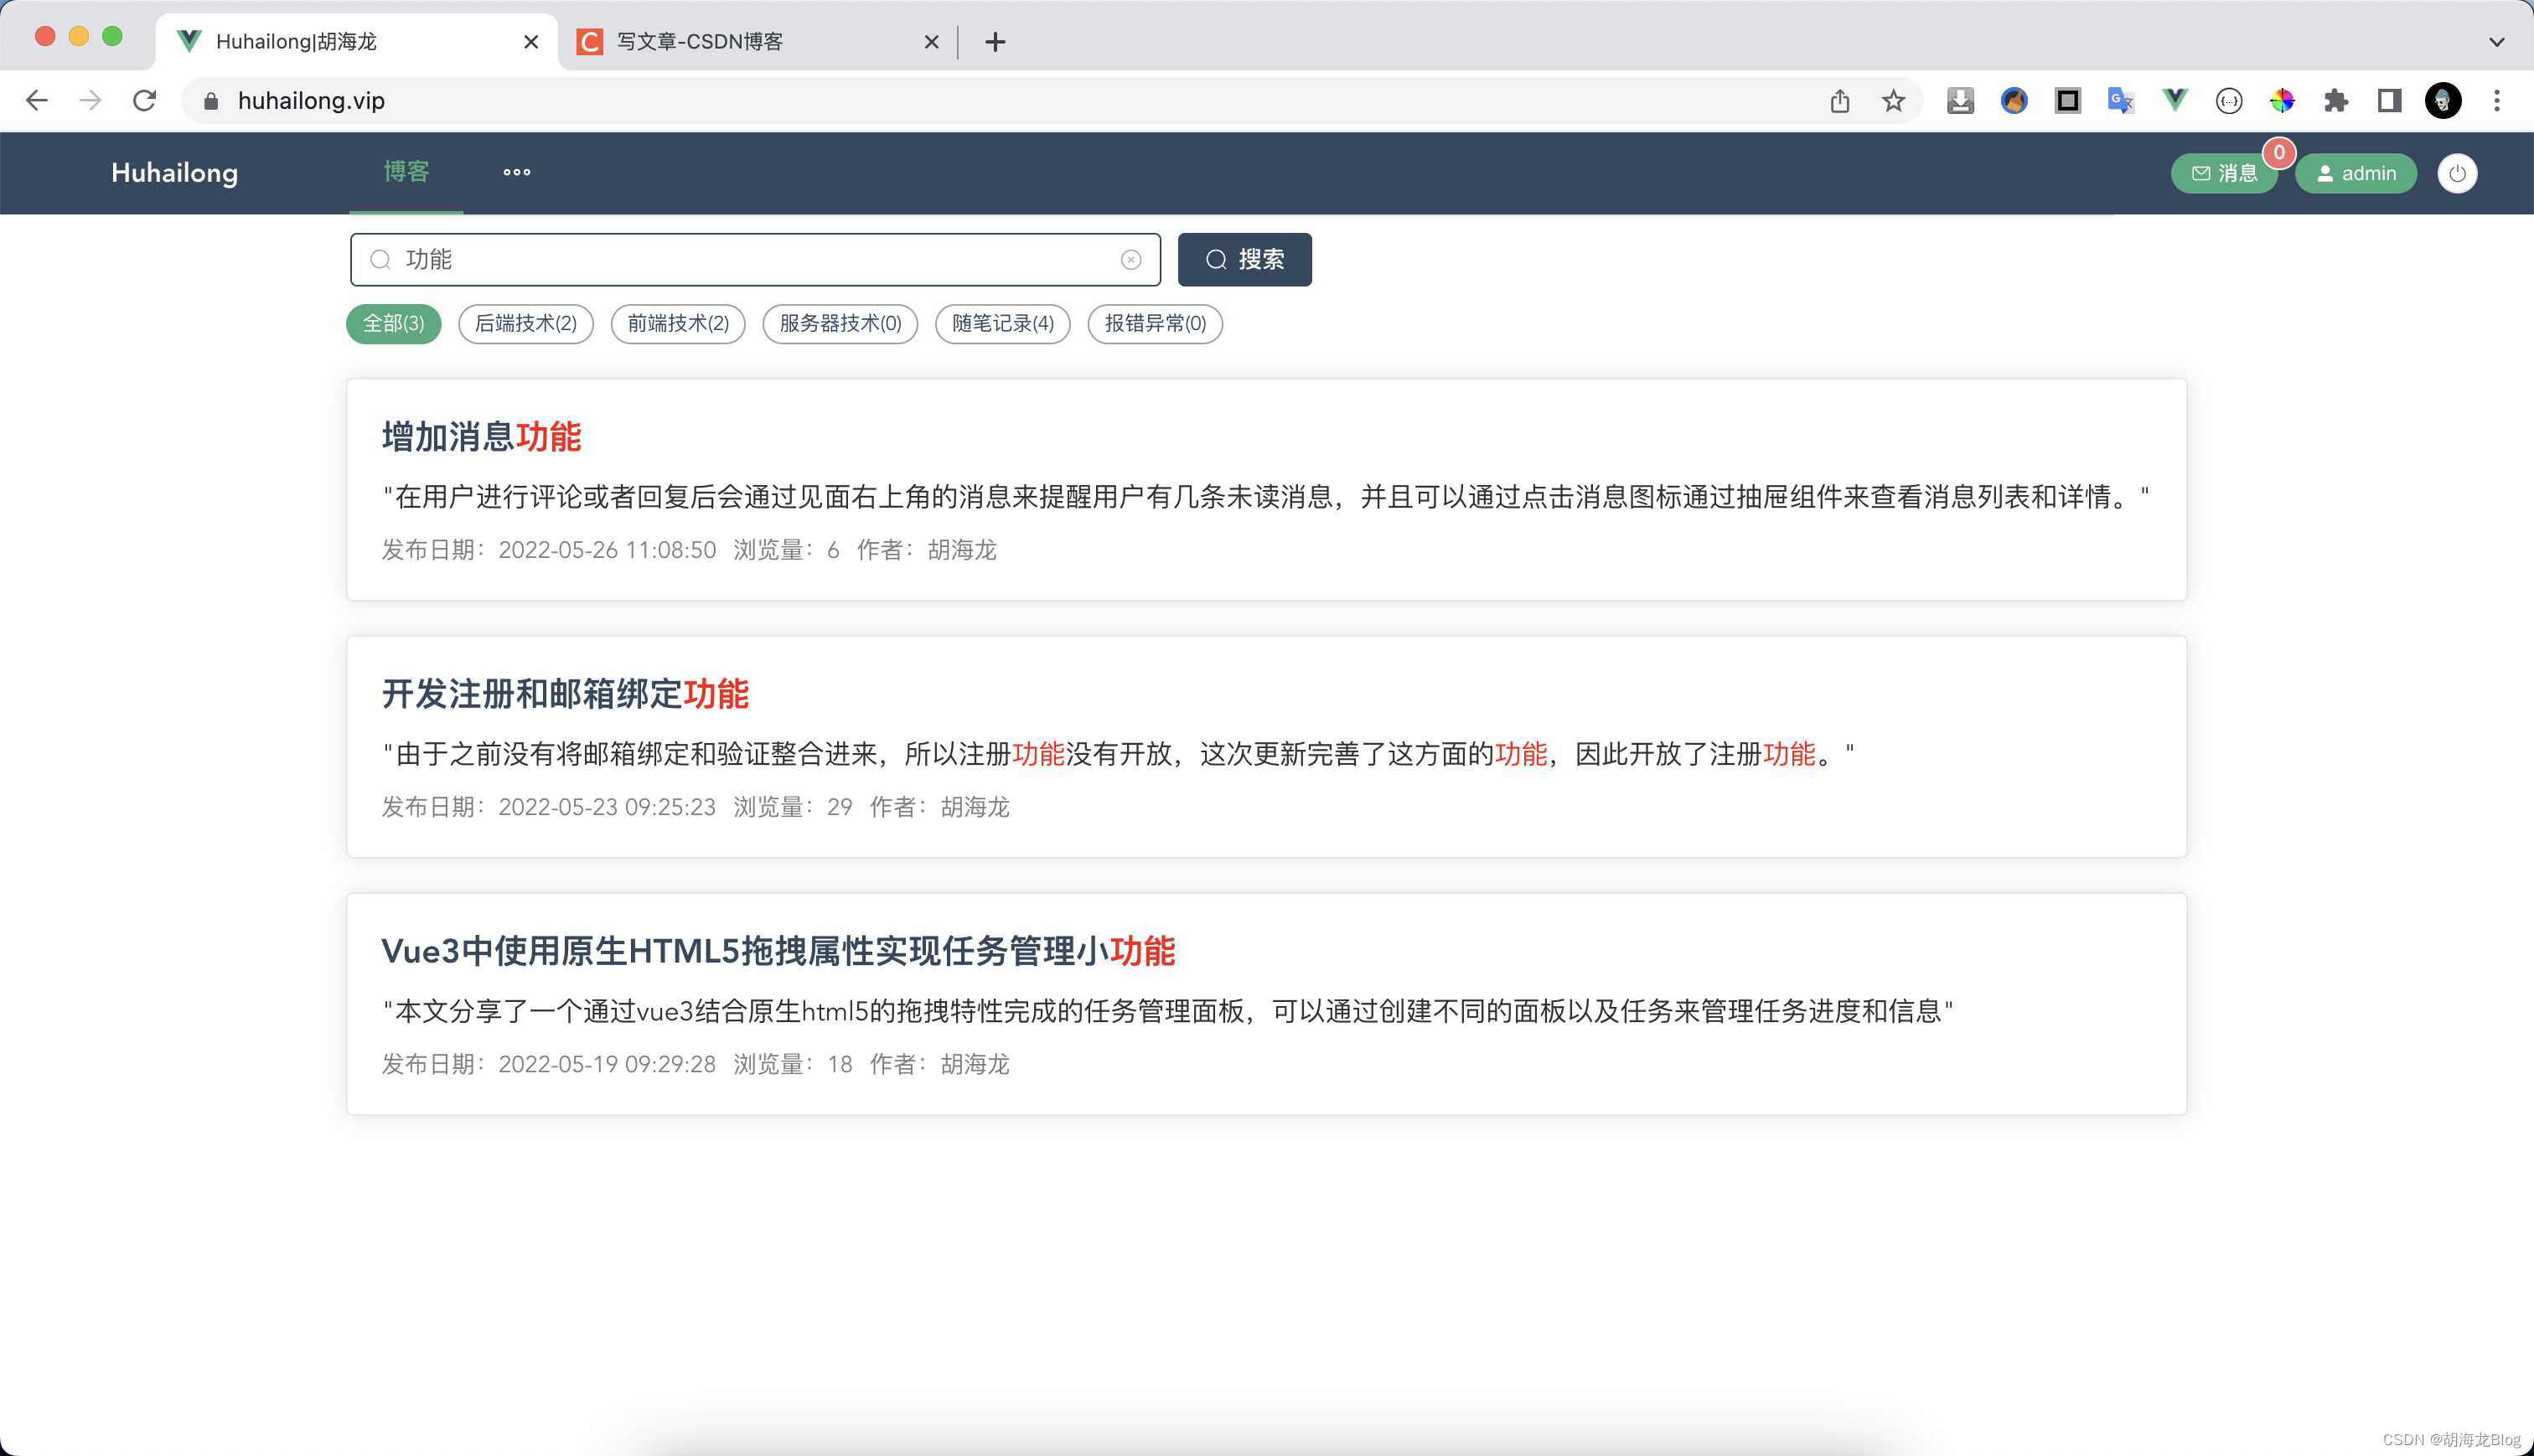This screenshot has height=1456, width=2534.
Task: Open Google Translate extension icon
Action: 2120,101
